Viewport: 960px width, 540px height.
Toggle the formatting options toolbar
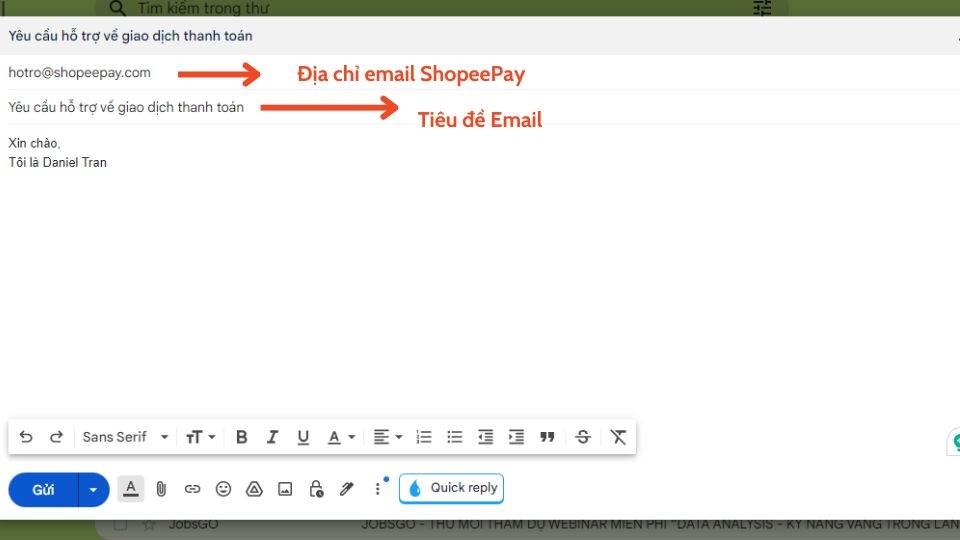pos(130,489)
